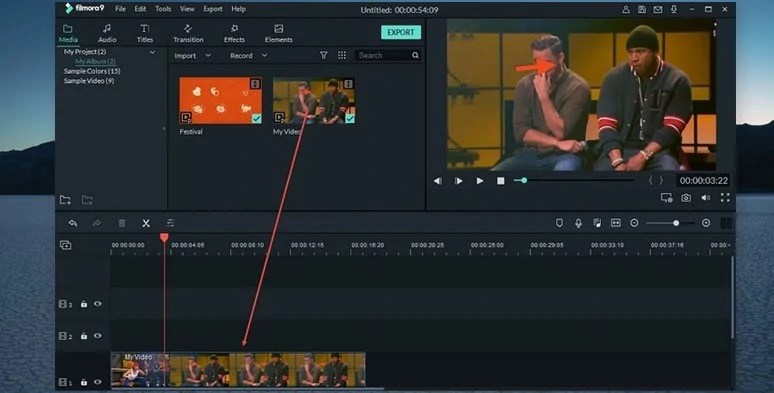Click the preview progress slider handle
Image resolution: width=774 pixels, height=393 pixels.
coord(524,181)
